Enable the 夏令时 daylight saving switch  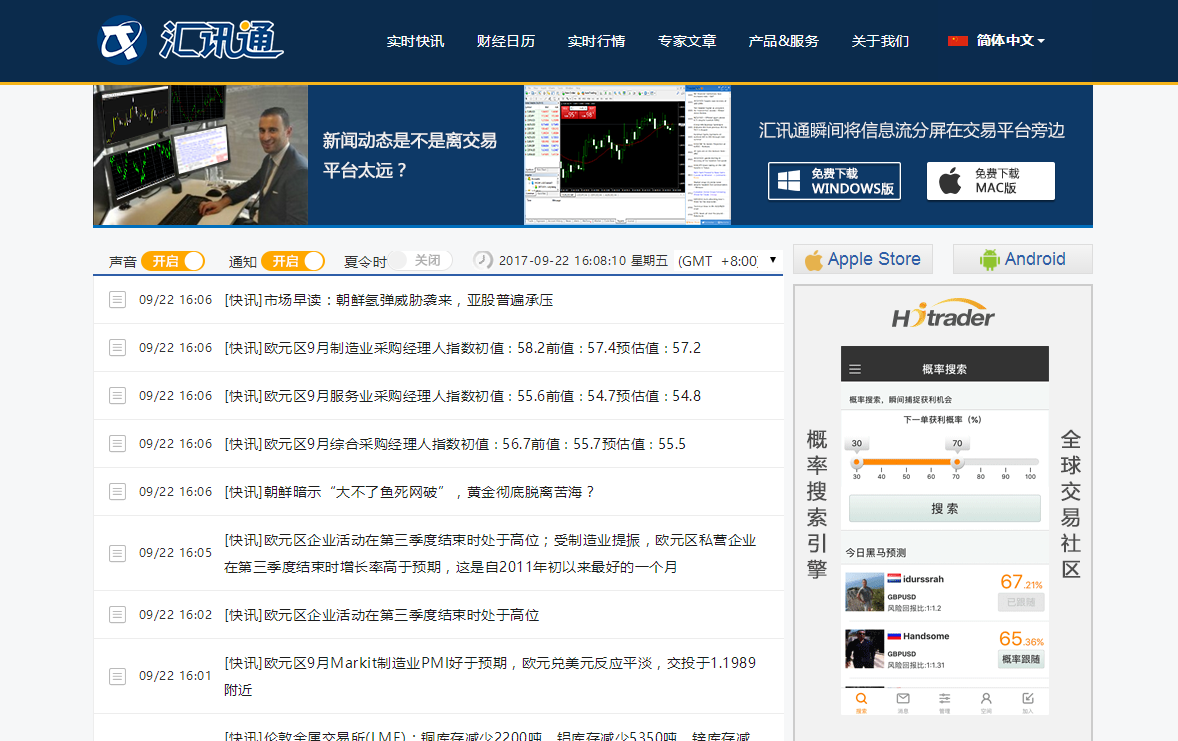[421, 261]
